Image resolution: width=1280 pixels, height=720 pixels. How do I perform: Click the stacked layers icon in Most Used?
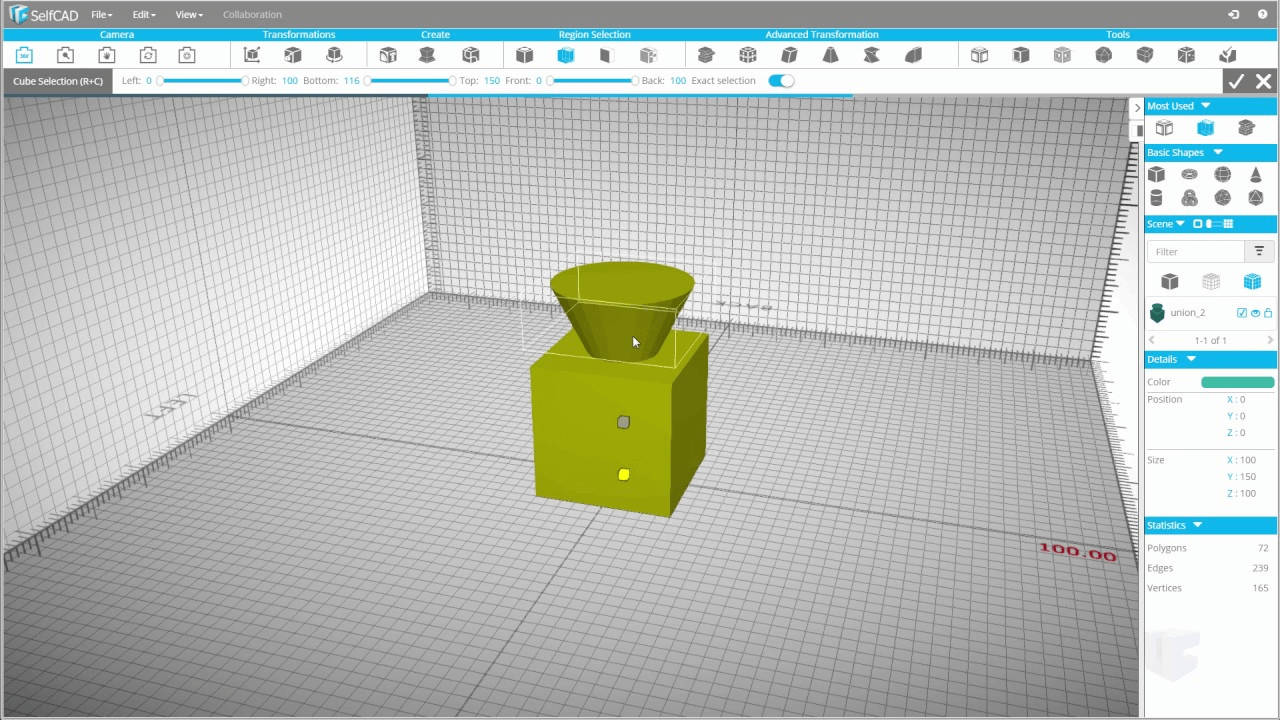[x=1246, y=128]
